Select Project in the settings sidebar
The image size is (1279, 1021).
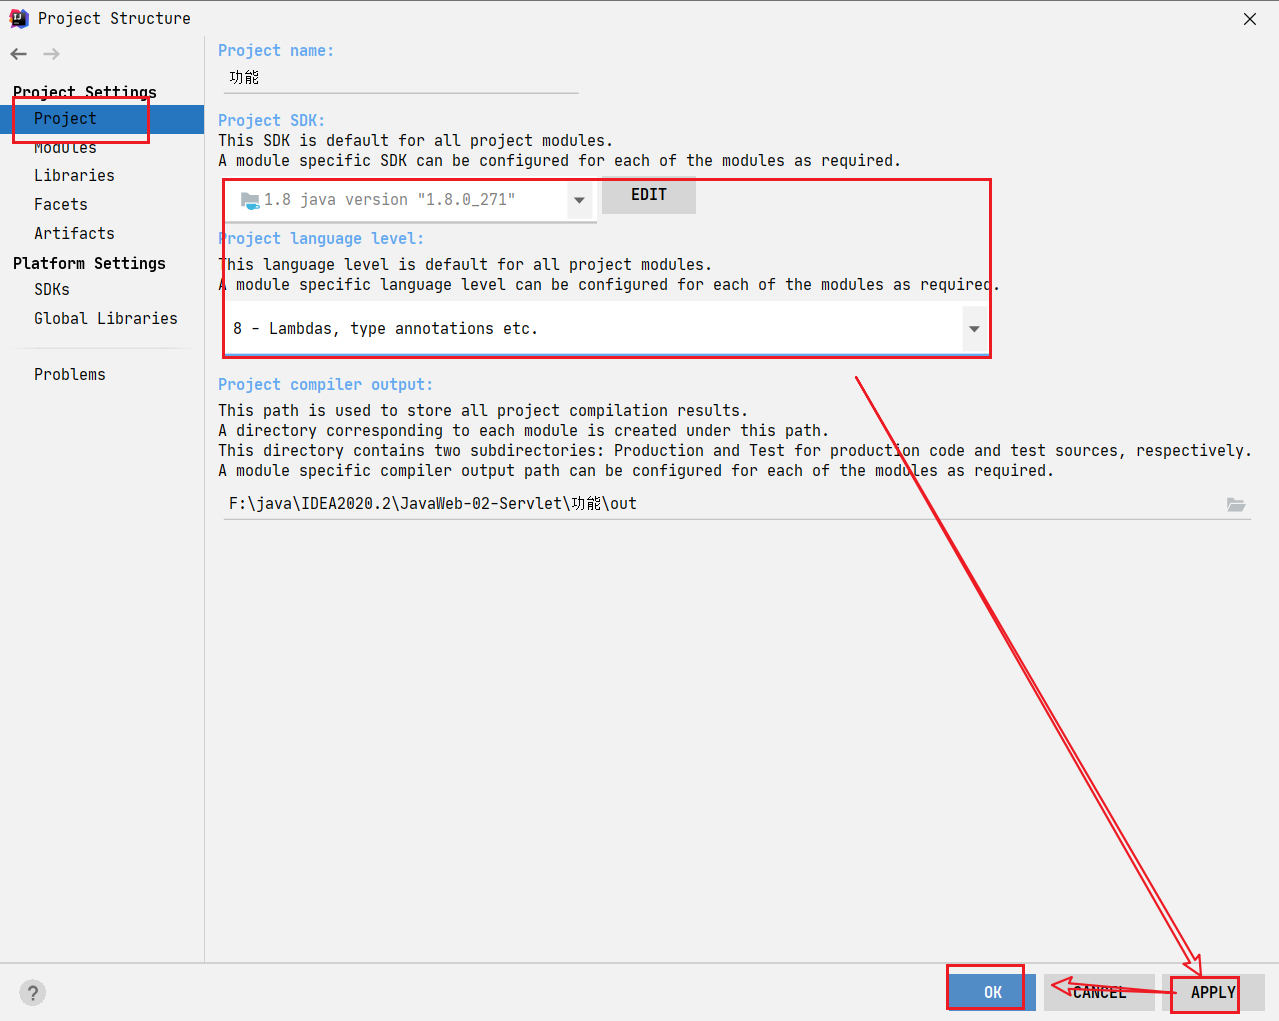[x=66, y=119]
